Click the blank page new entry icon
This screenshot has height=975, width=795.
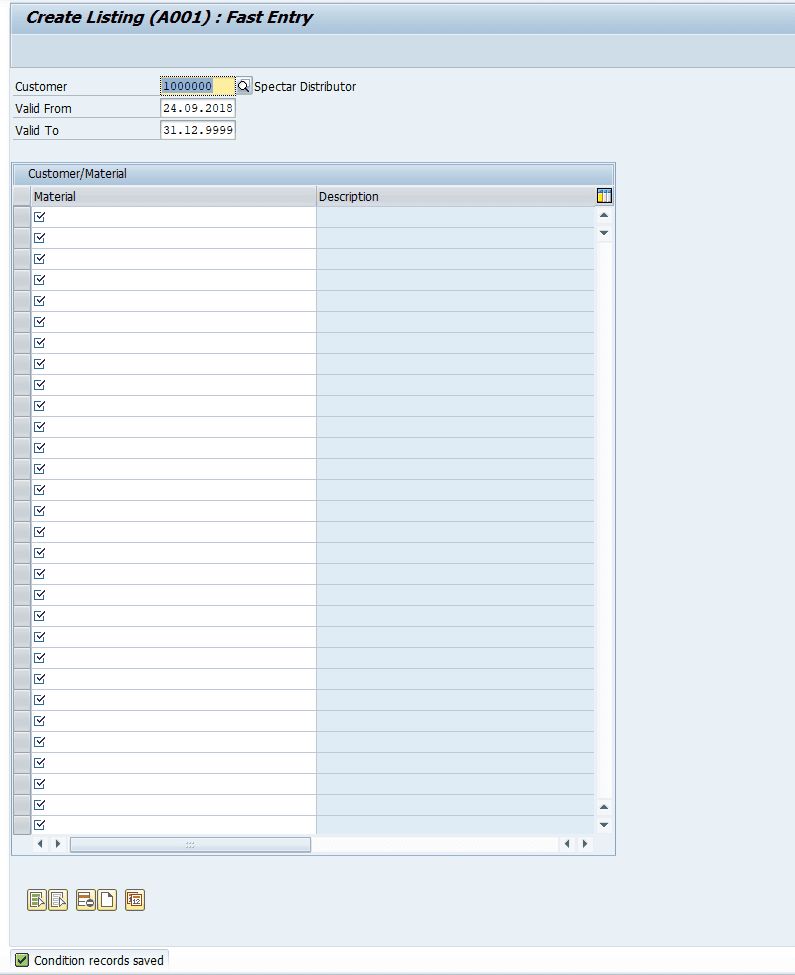point(107,900)
